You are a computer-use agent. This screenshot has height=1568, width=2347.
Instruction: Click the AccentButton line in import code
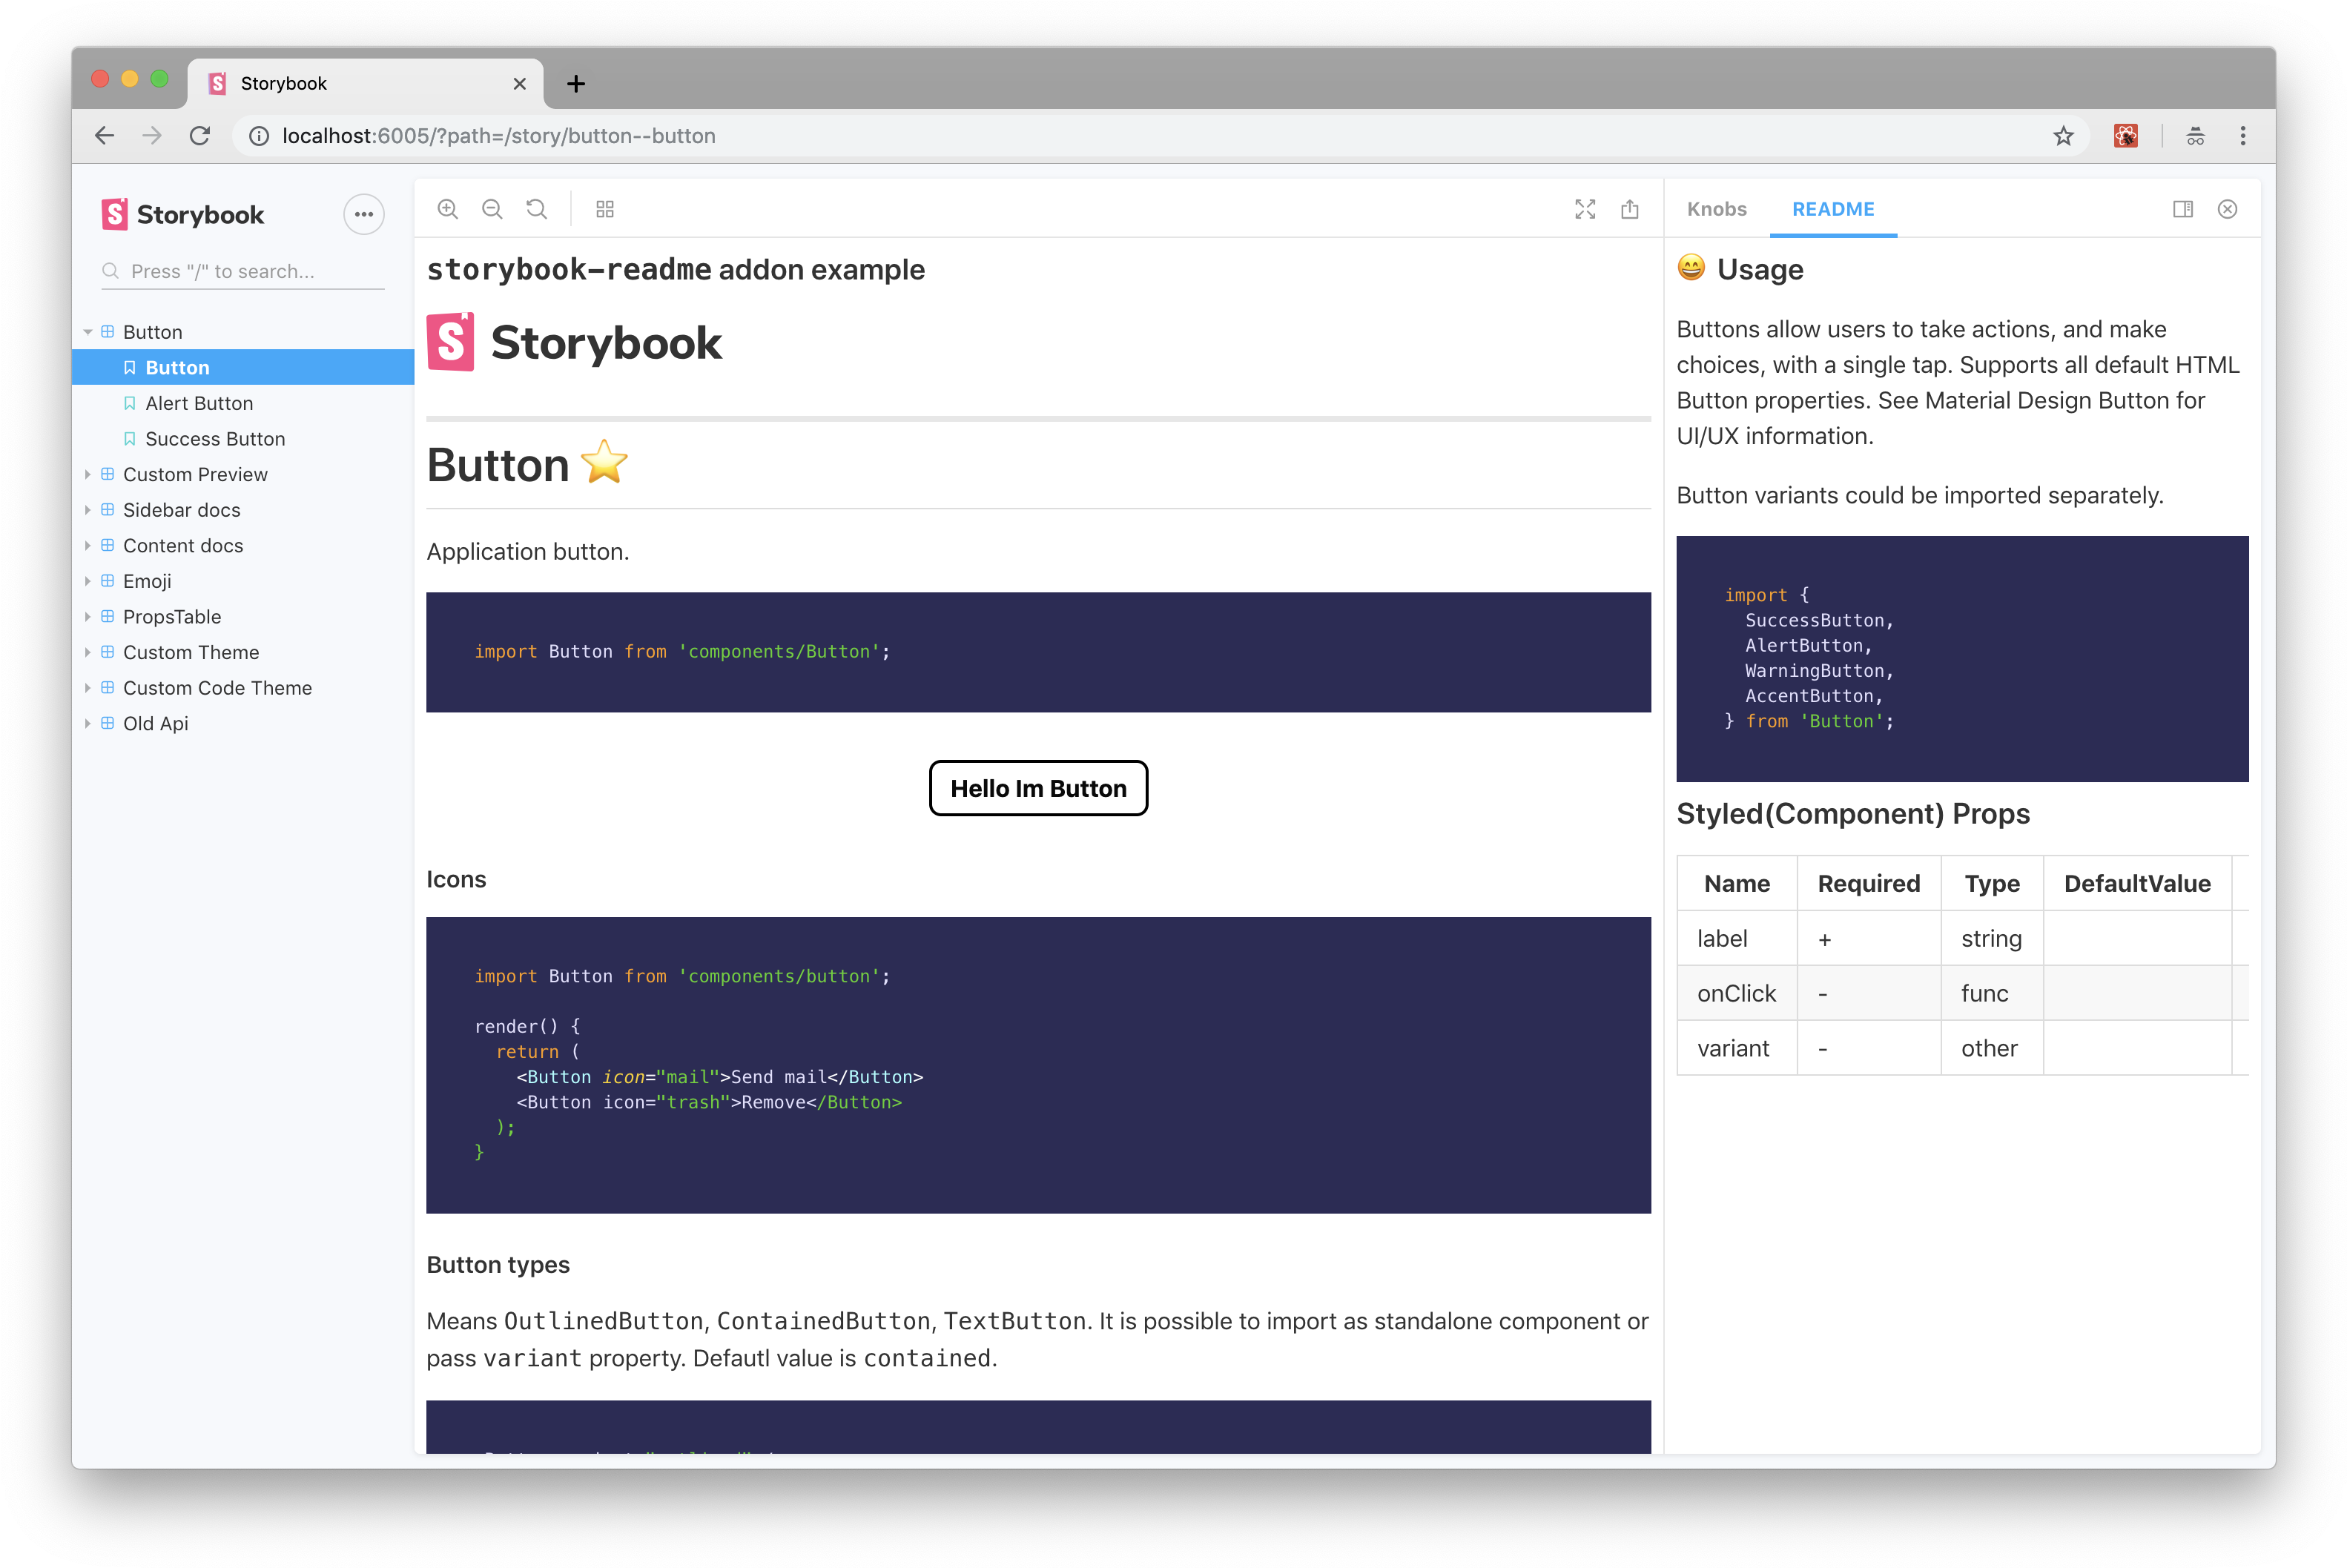point(1814,696)
